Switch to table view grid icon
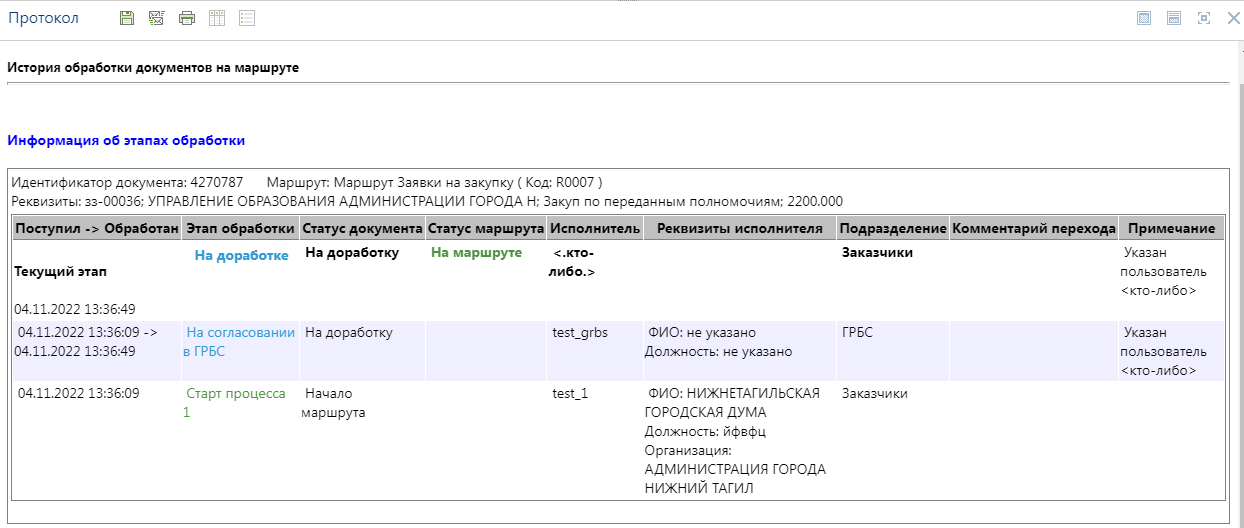1244x528 pixels. [217, 18]
